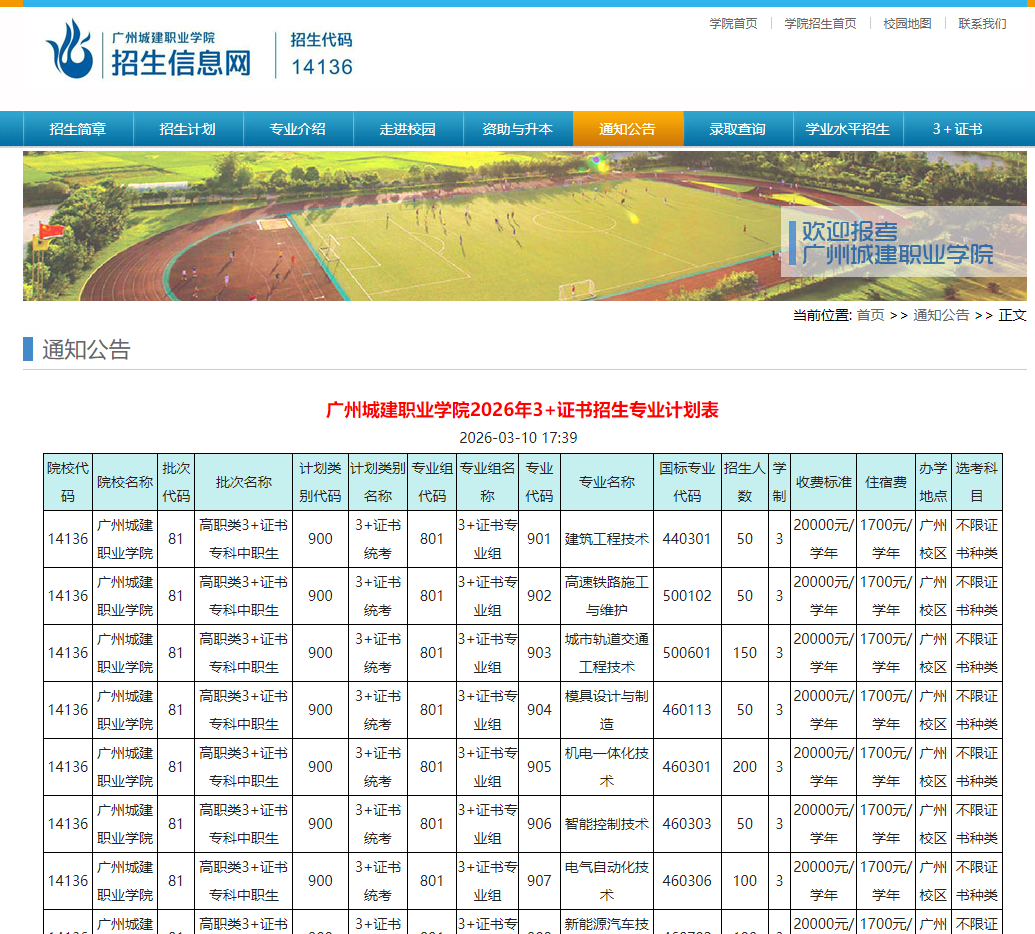The height and width of the screenshot is (934, 1035).
Task: Click 首页 in the breadcrumb trail
Action: (872, 314)
